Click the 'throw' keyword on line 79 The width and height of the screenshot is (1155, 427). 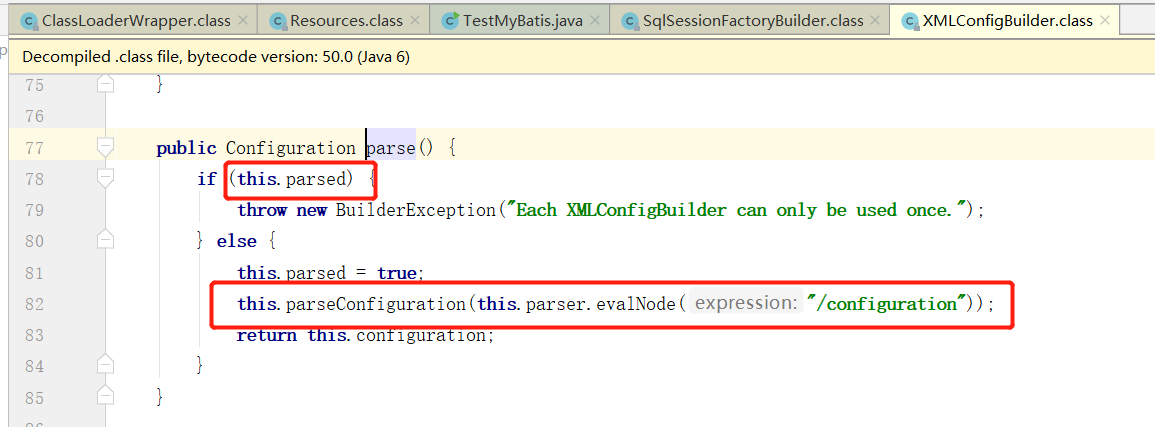pos(262,211)
